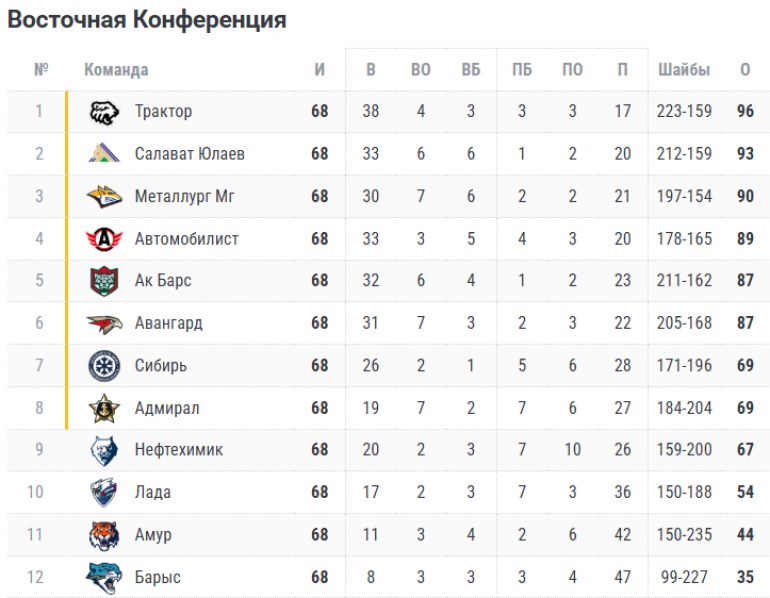Click the Металлург Мг fox logo
Screen dimensions: 770x598
tap(104, 196)
